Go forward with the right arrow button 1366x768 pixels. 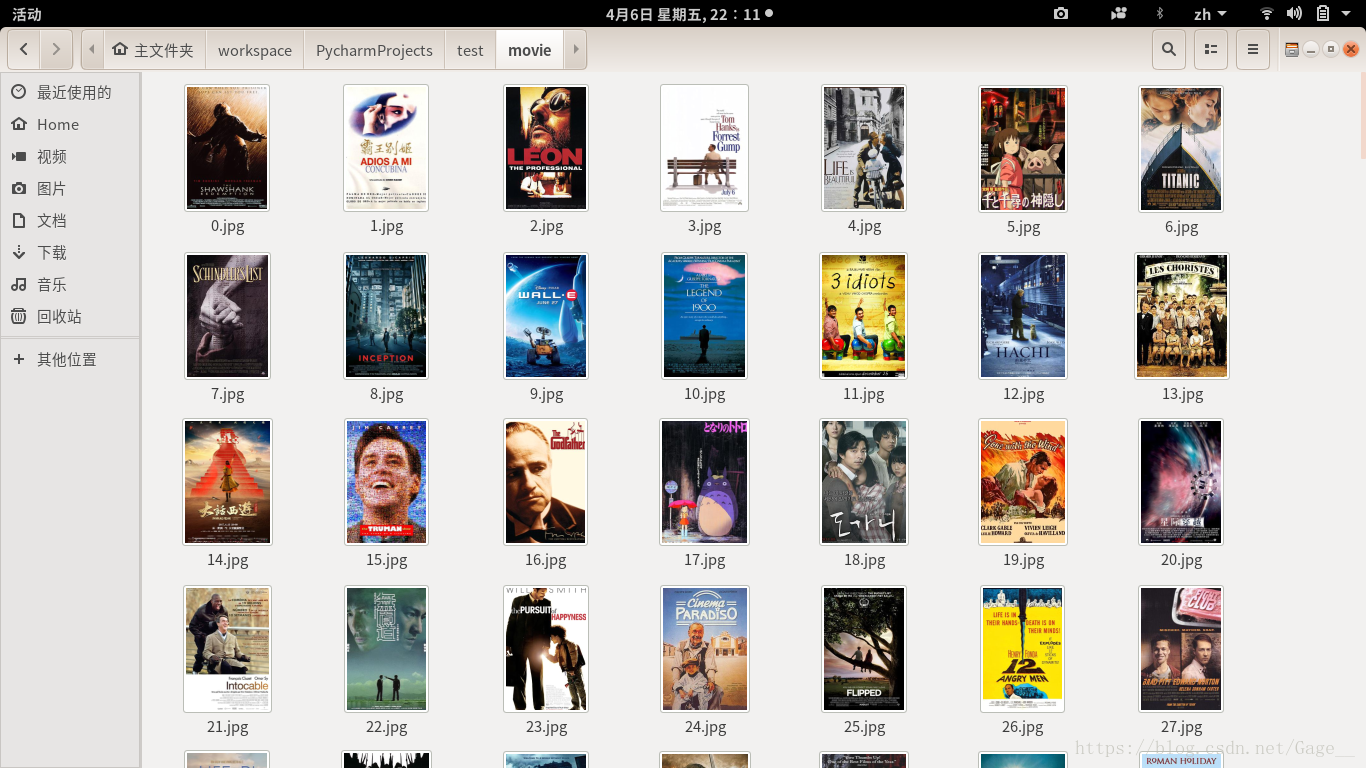(x=56, y=50)
